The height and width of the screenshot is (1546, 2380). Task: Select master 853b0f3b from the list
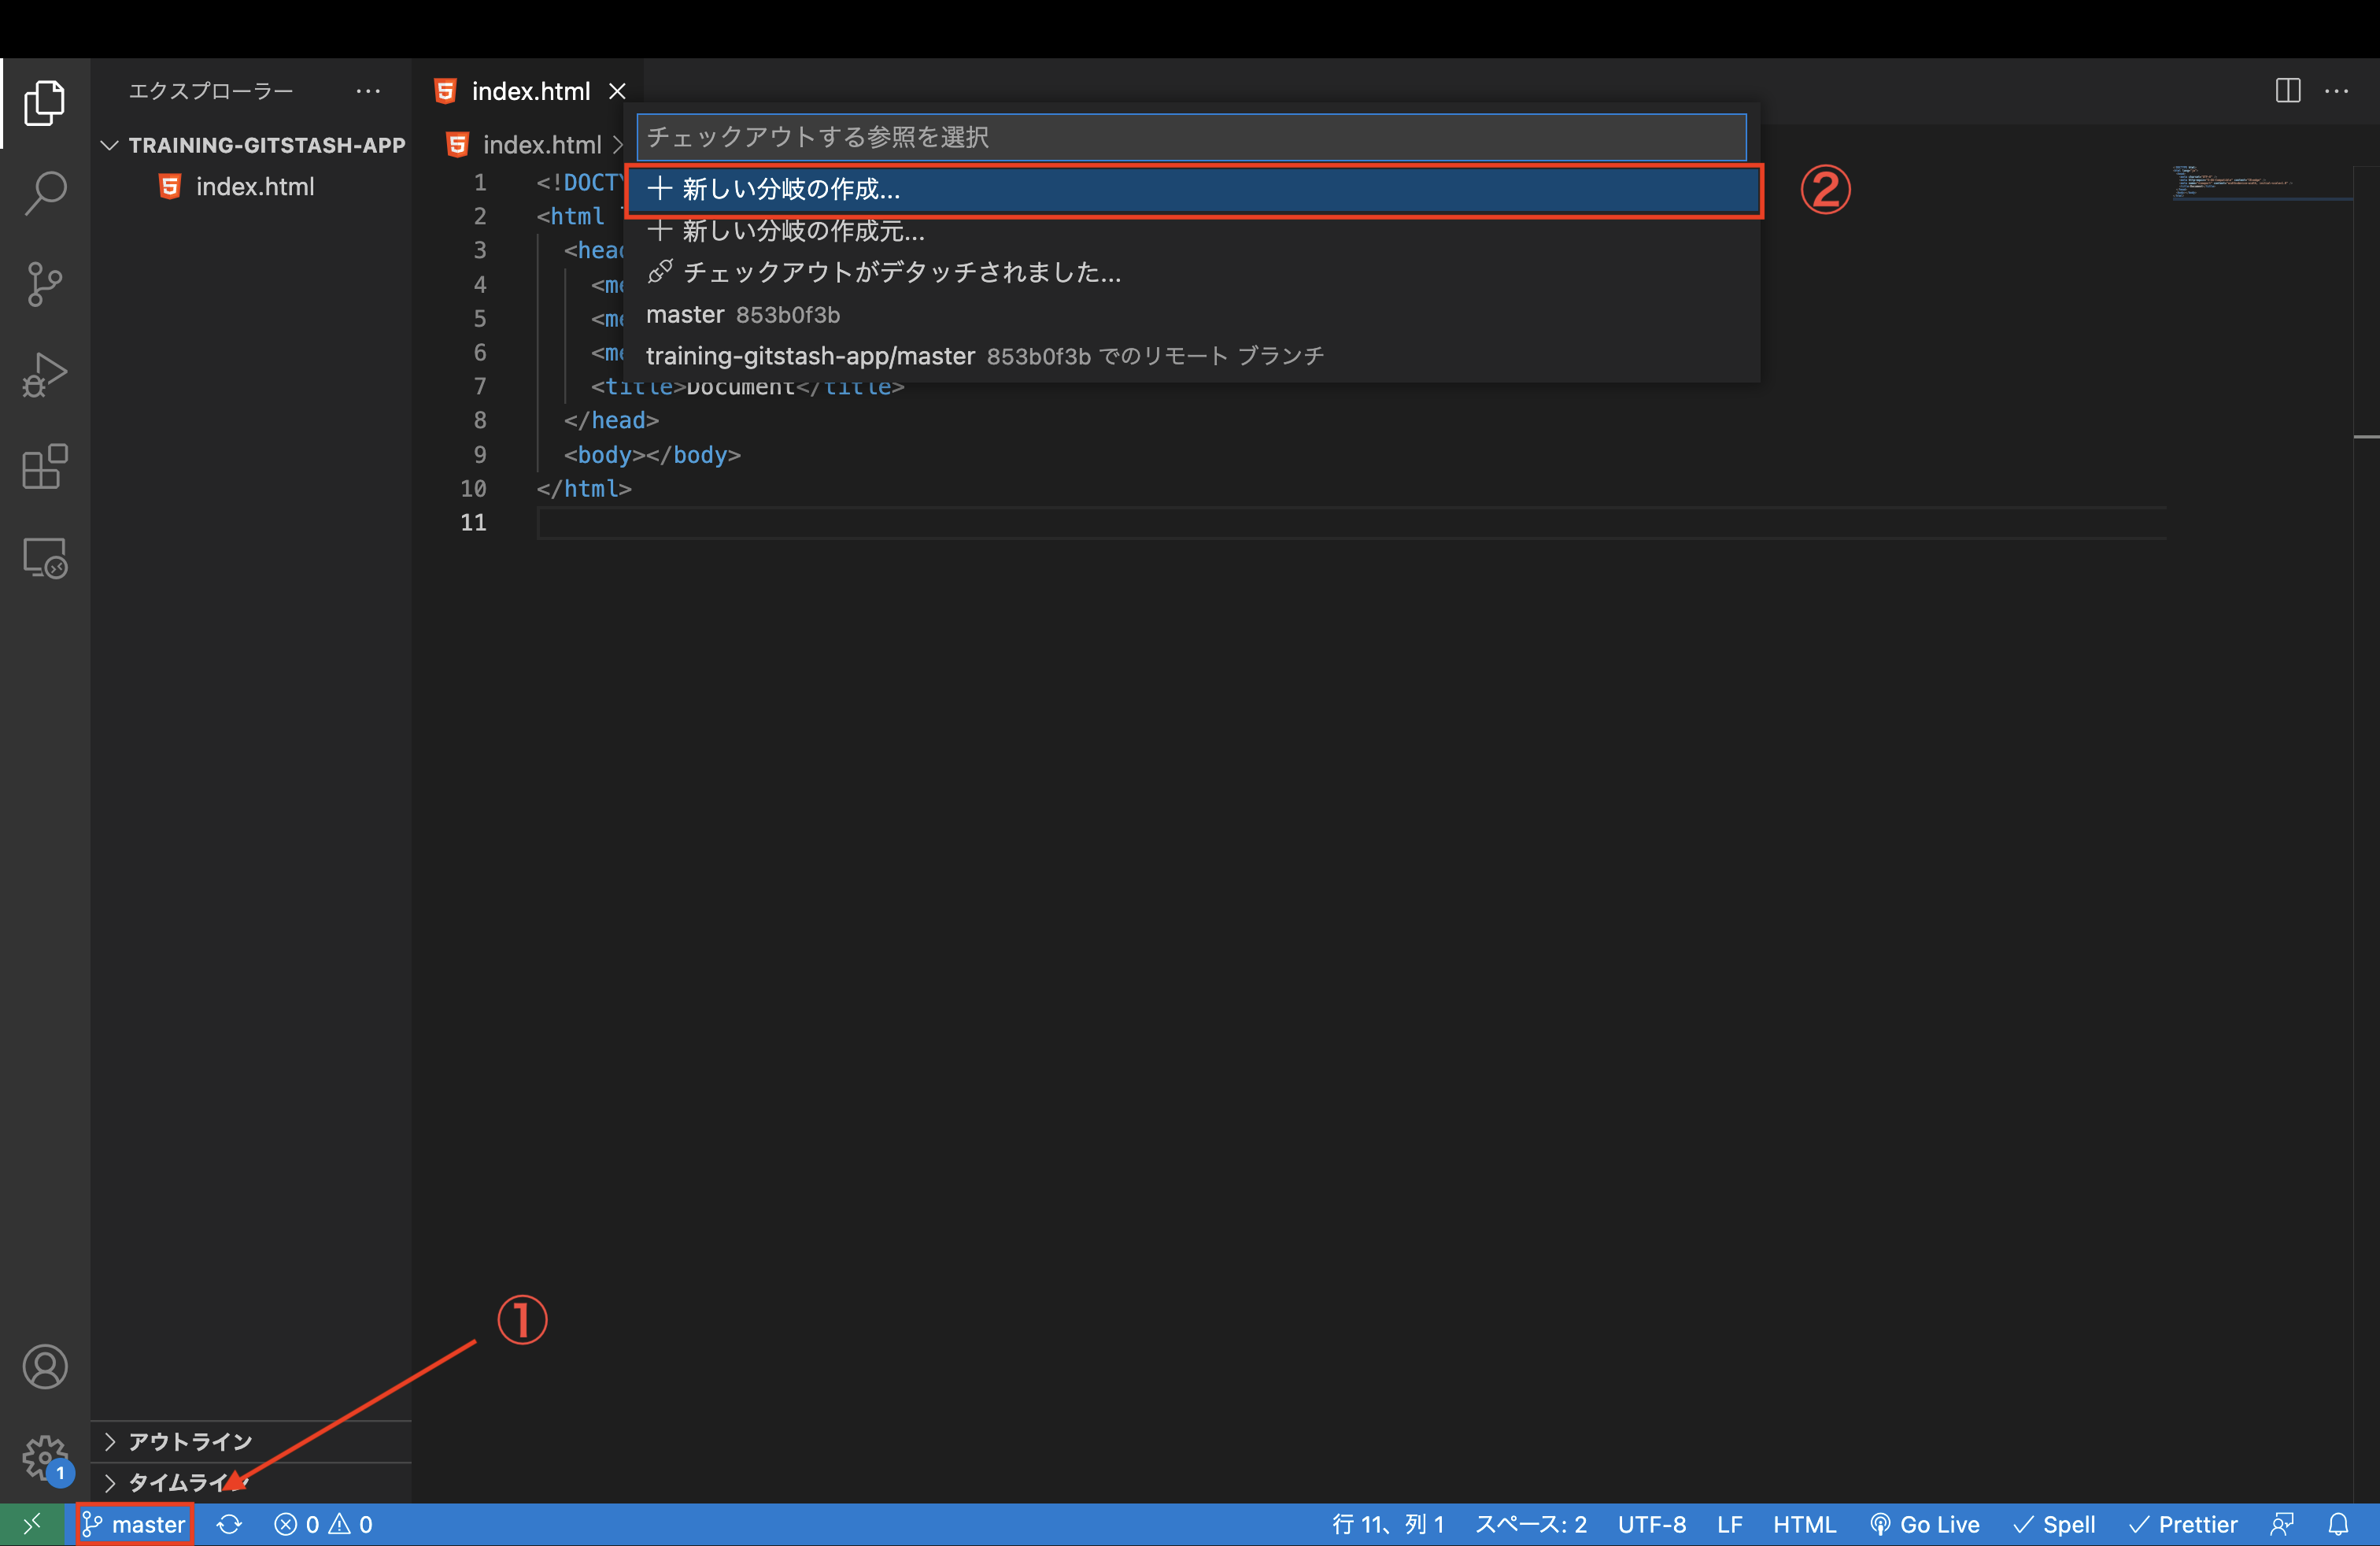point(743,314)
